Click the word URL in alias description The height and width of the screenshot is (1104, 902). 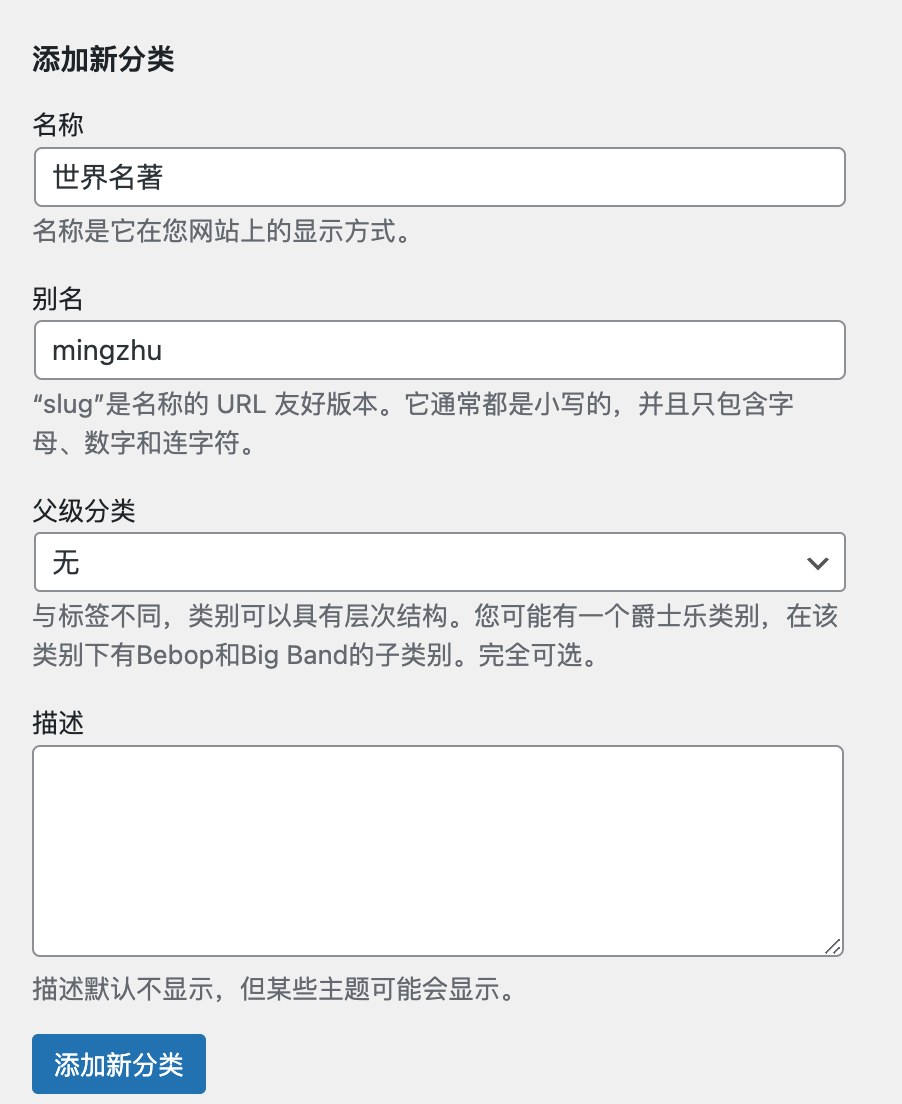[x=241, y=405]
